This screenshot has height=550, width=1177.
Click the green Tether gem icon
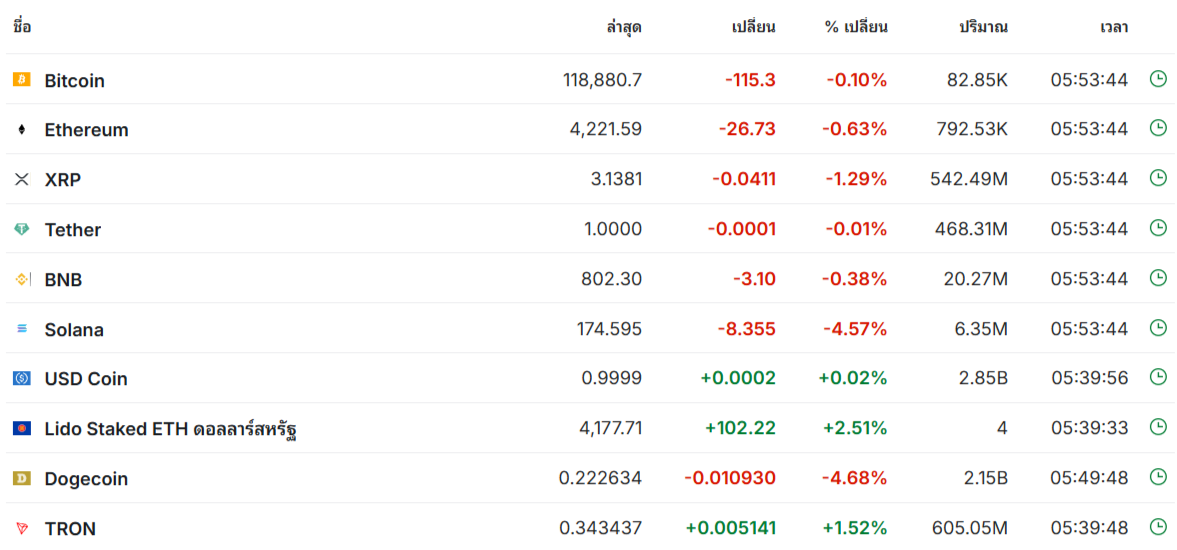pos(22,229)
